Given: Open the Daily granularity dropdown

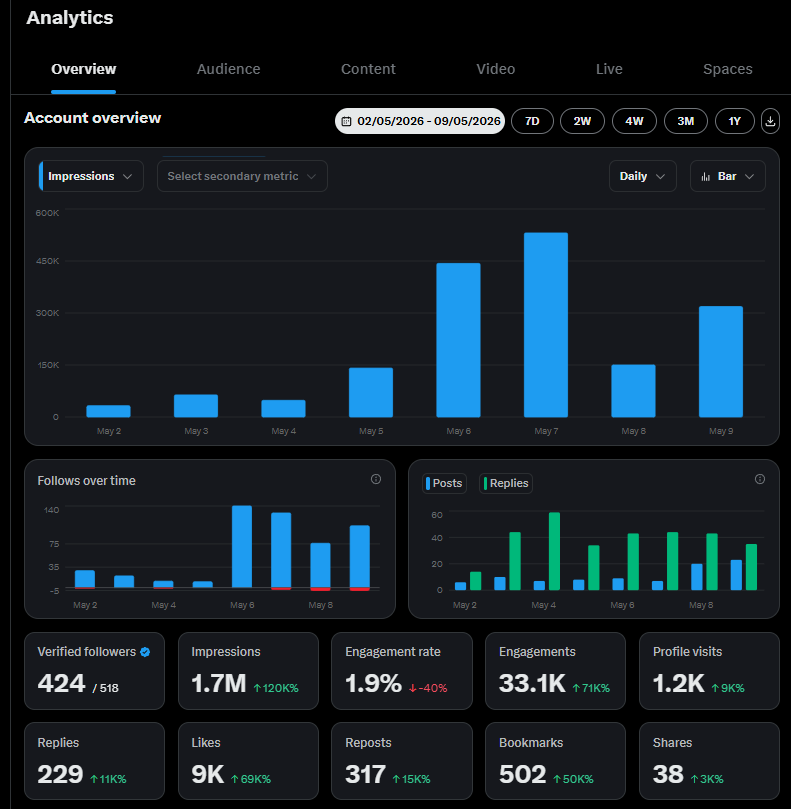Looking at the screenshot, I should click(642, 176).
